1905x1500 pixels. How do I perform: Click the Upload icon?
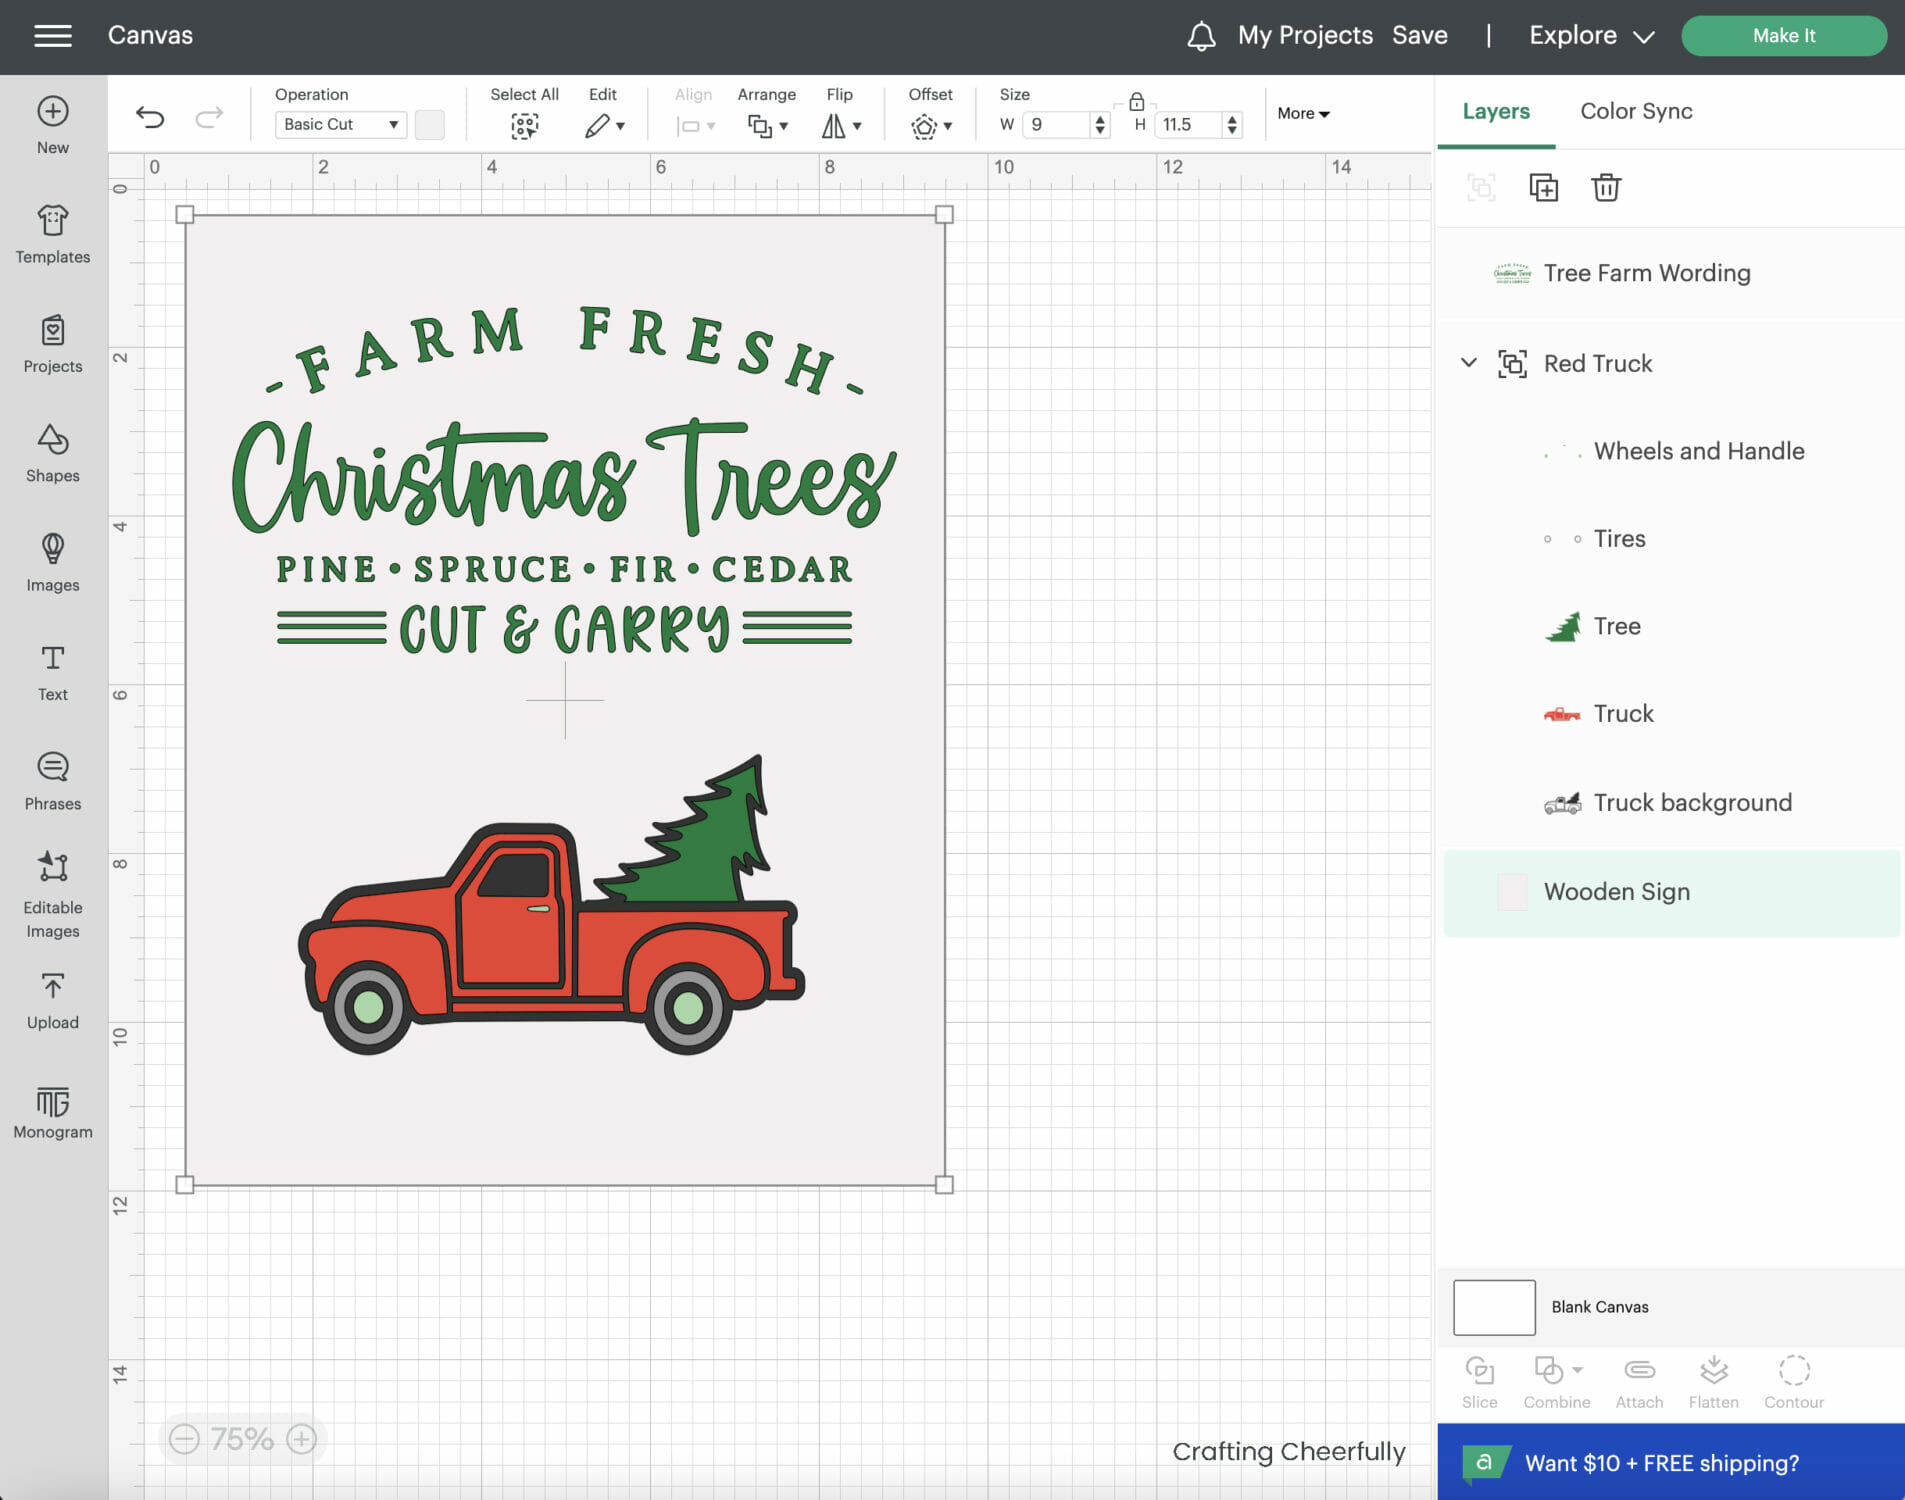point(53,1000)
